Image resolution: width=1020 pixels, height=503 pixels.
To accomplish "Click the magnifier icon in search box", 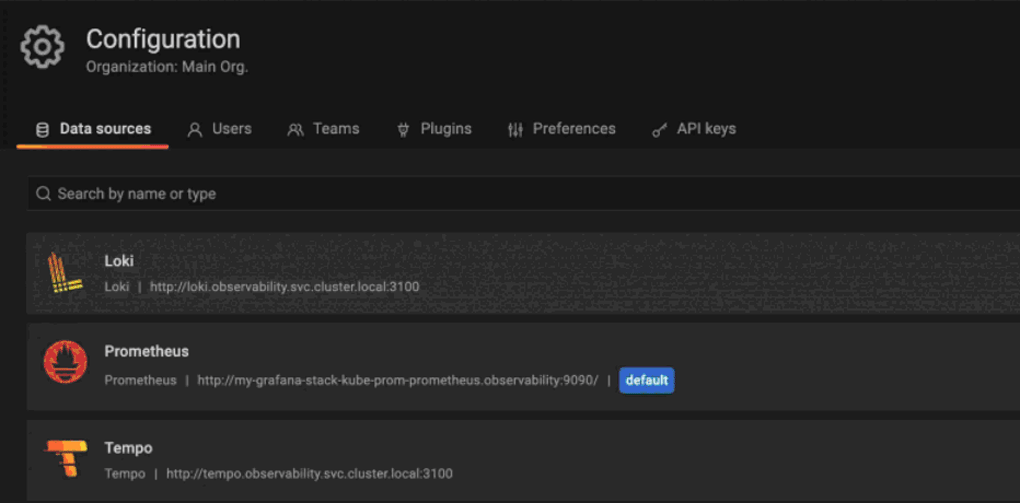I will tap(44, 194).
